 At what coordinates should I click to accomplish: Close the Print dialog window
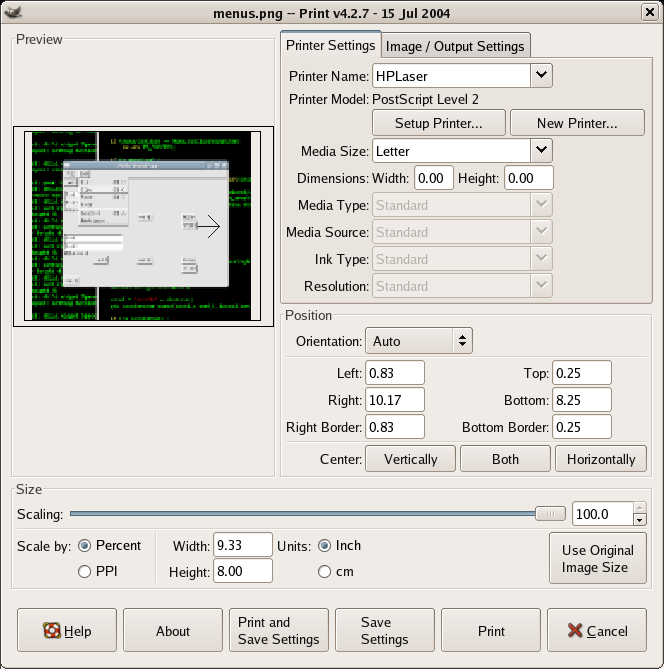pos(650,11)
